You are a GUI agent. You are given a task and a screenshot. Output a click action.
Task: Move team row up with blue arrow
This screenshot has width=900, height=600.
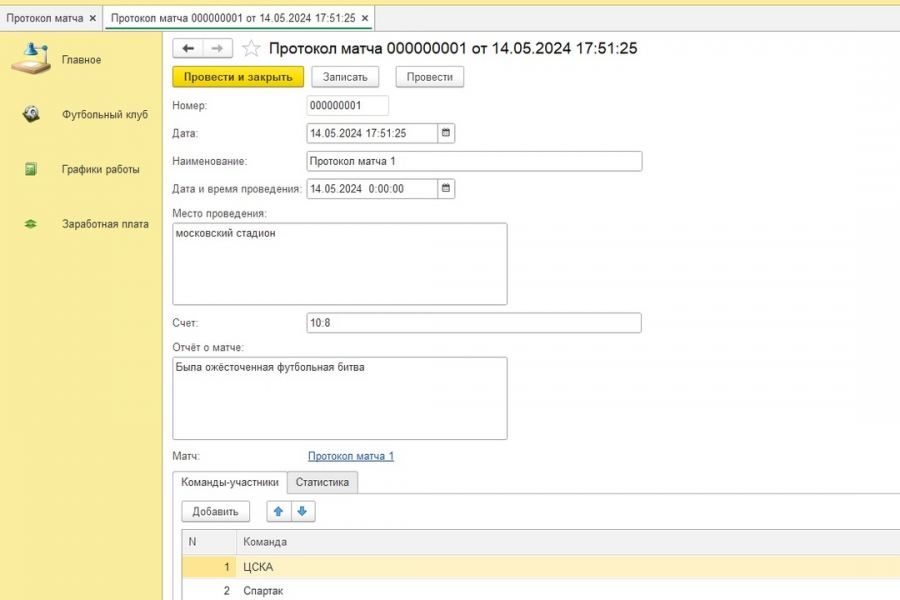point(278,511)
